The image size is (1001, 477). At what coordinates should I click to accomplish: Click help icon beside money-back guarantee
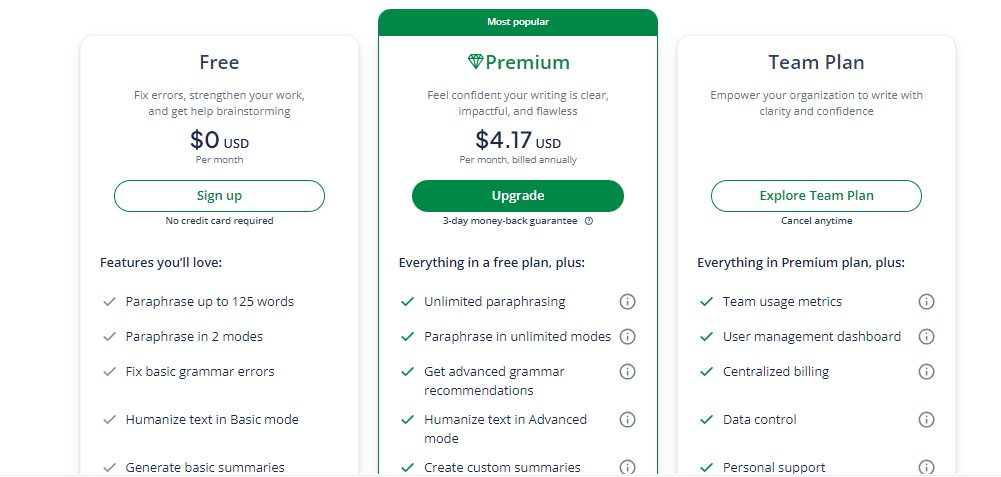(x=589, y=221)
